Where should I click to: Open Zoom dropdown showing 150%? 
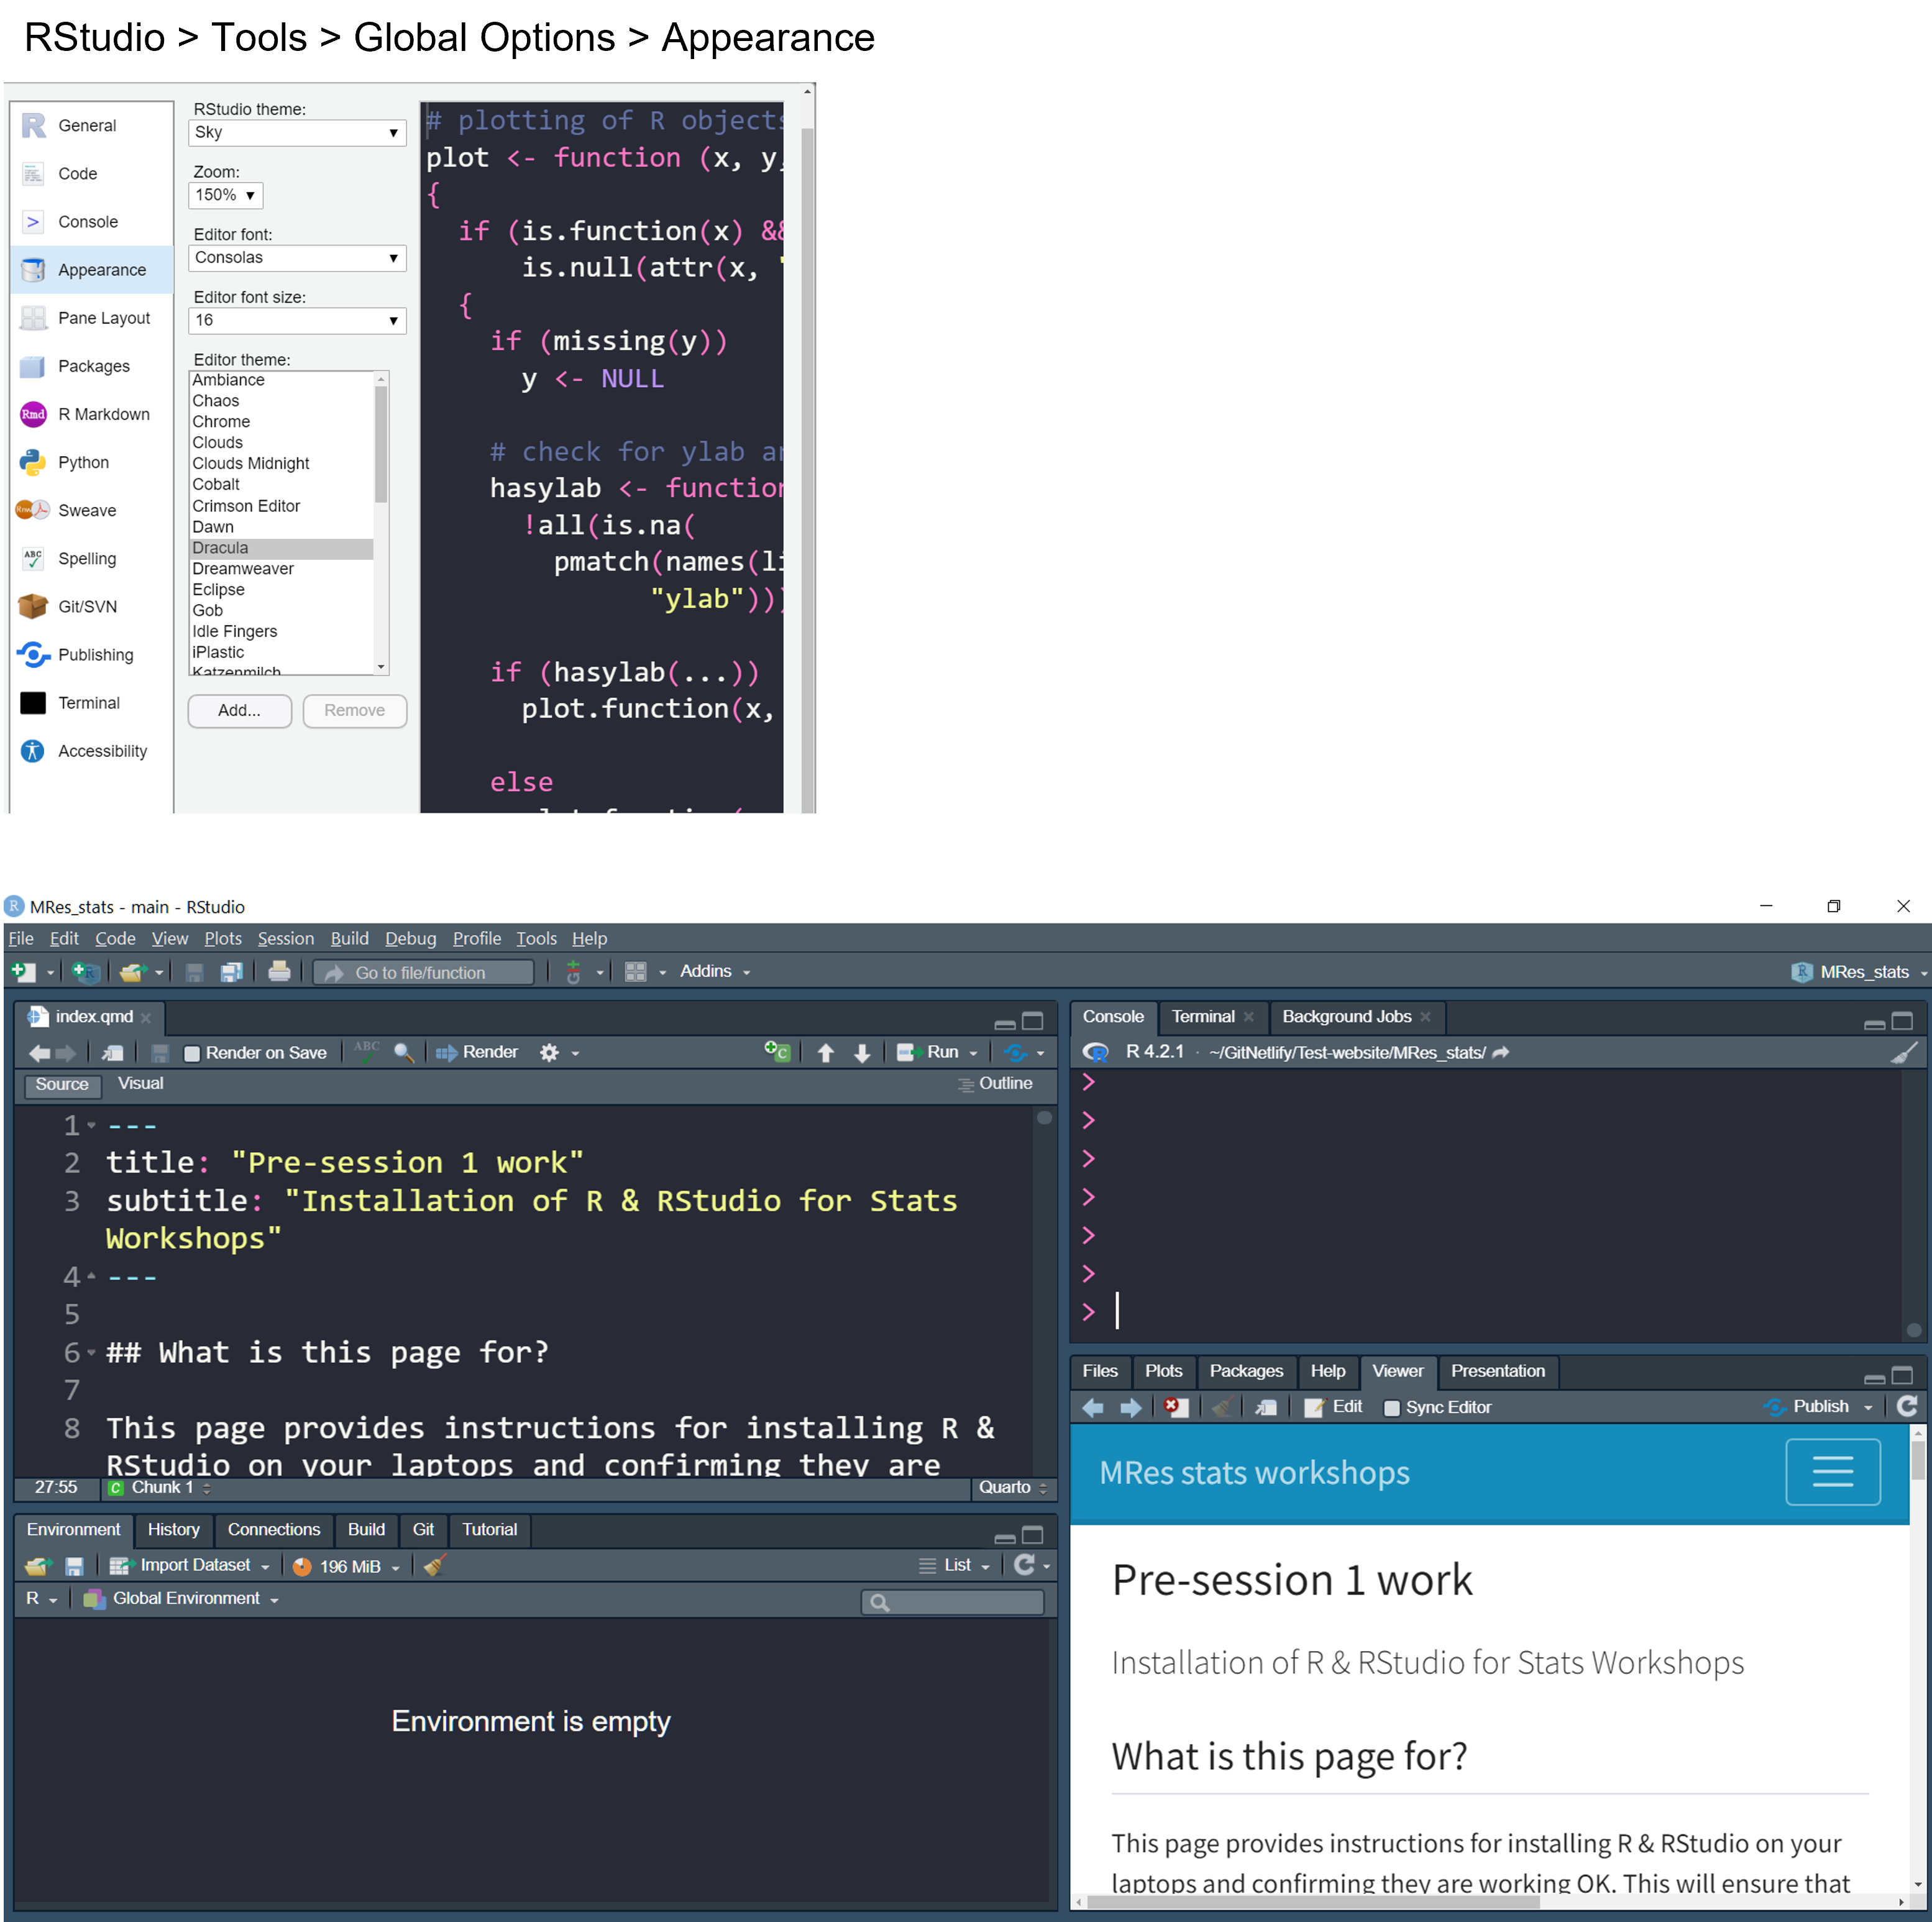225,196
